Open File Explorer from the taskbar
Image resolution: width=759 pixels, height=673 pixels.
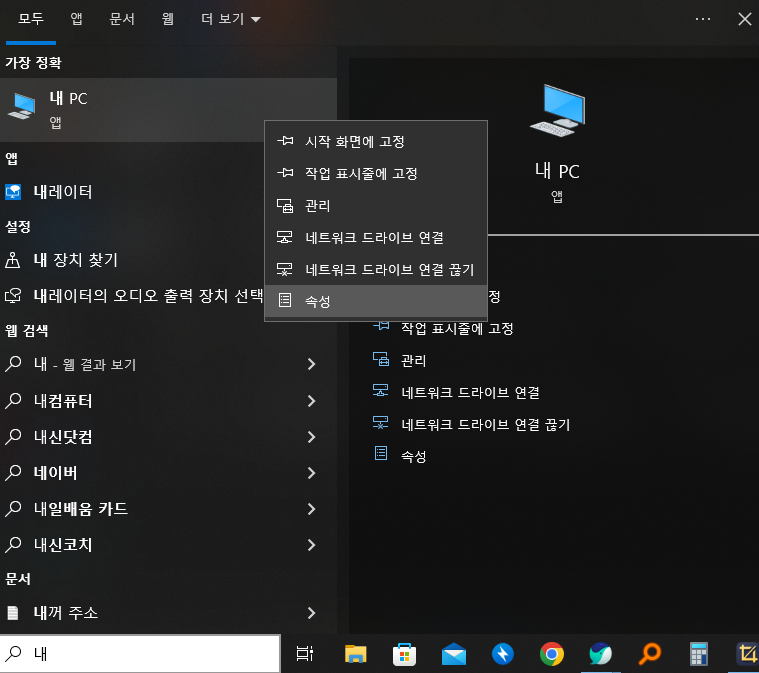[355, 654]
